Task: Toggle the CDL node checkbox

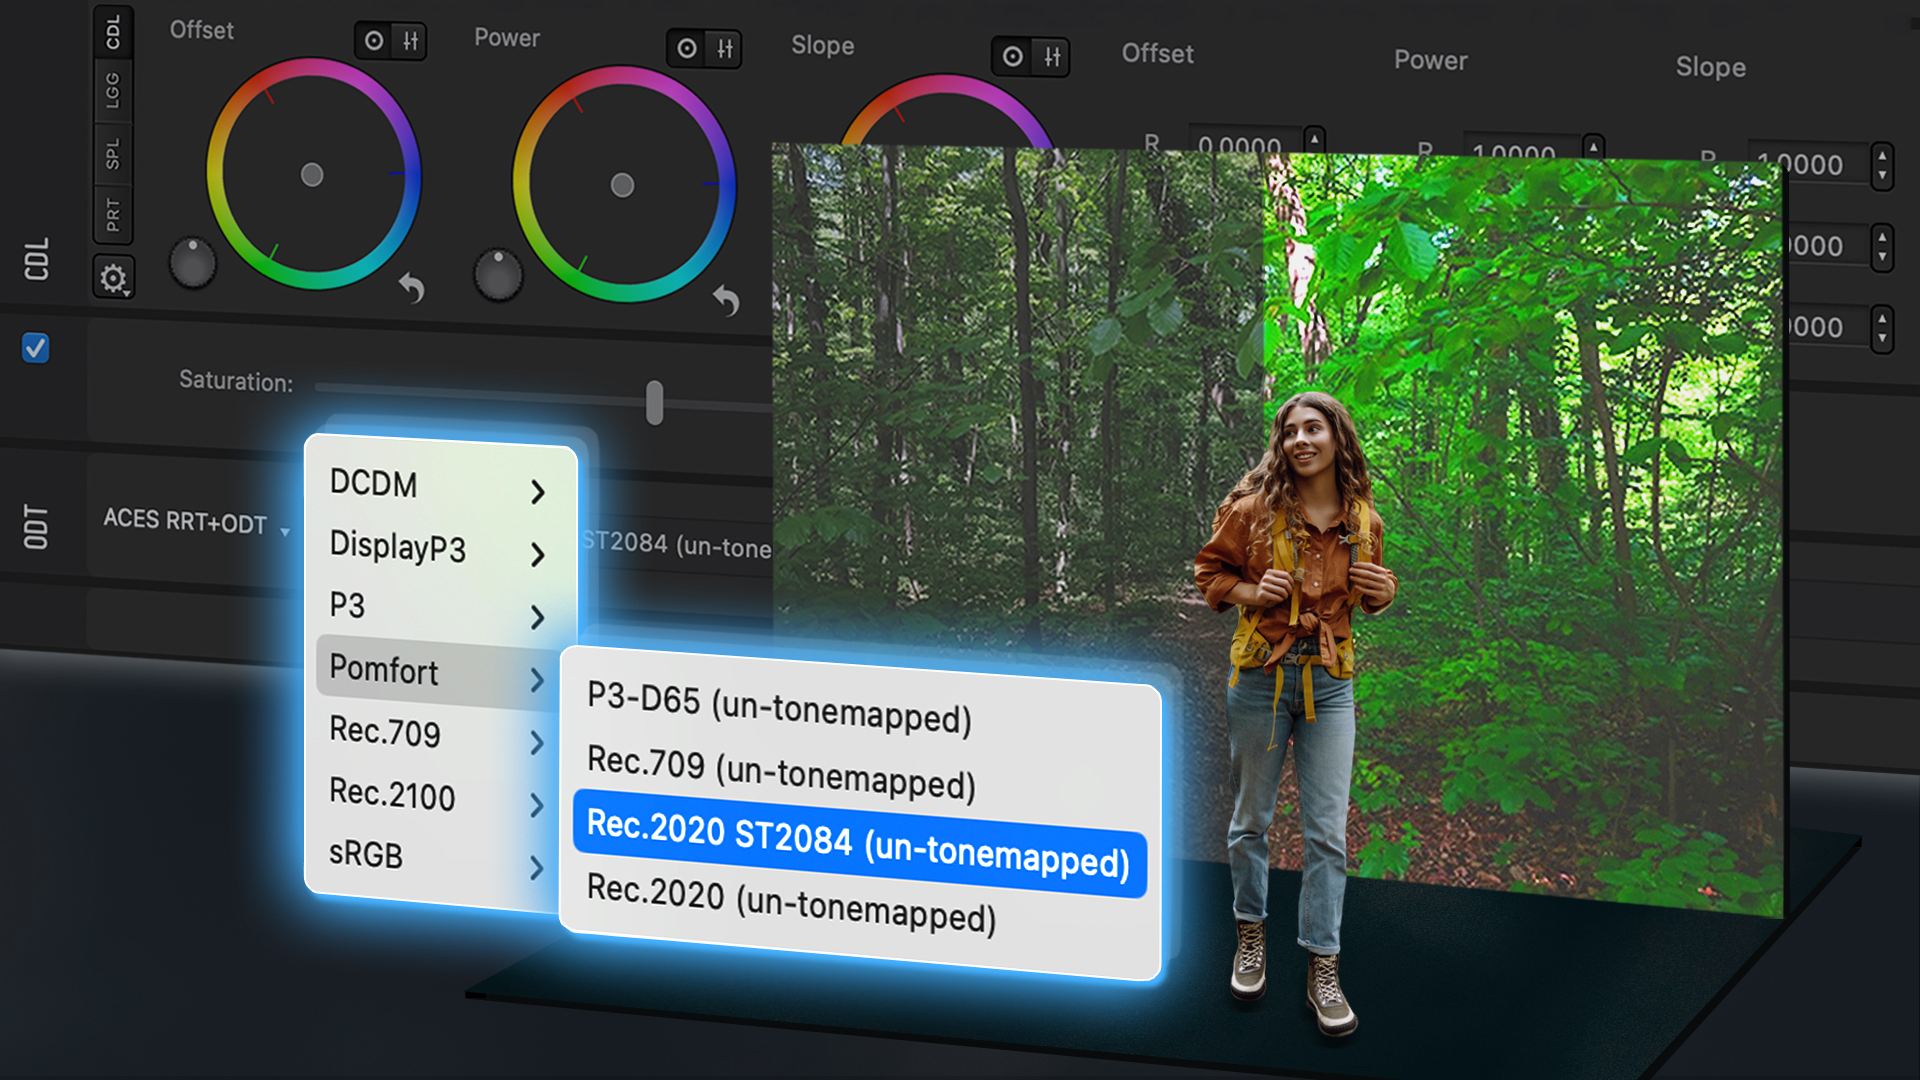Action: (x=35, y=348)
